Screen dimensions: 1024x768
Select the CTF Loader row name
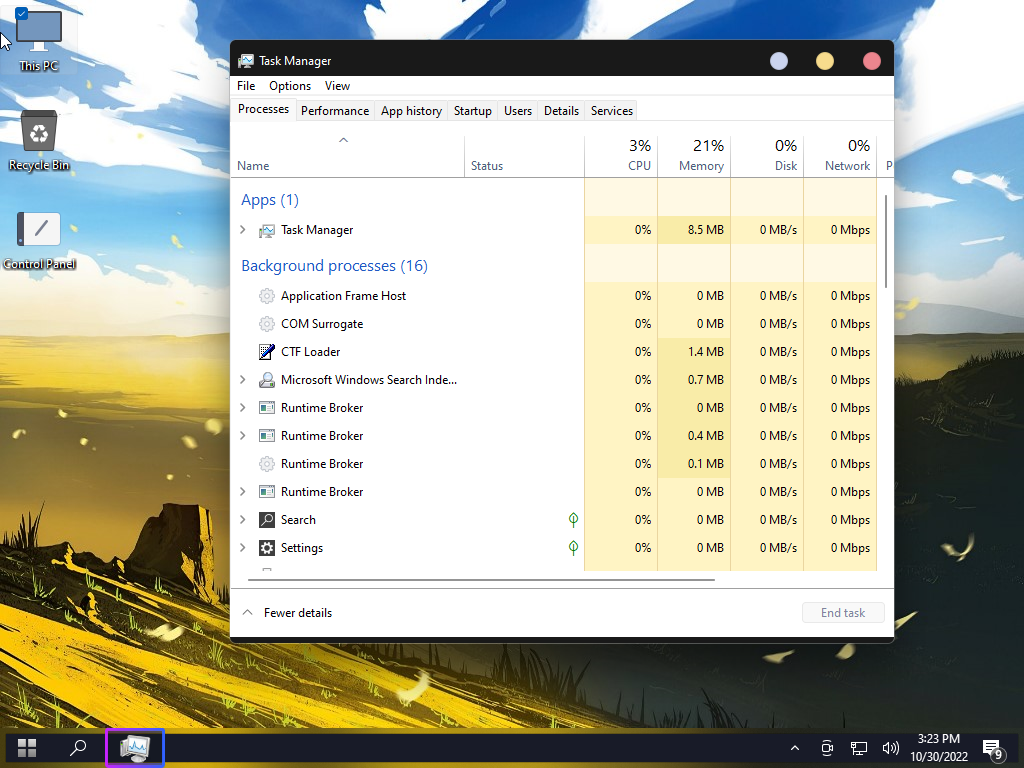point(310,352)
